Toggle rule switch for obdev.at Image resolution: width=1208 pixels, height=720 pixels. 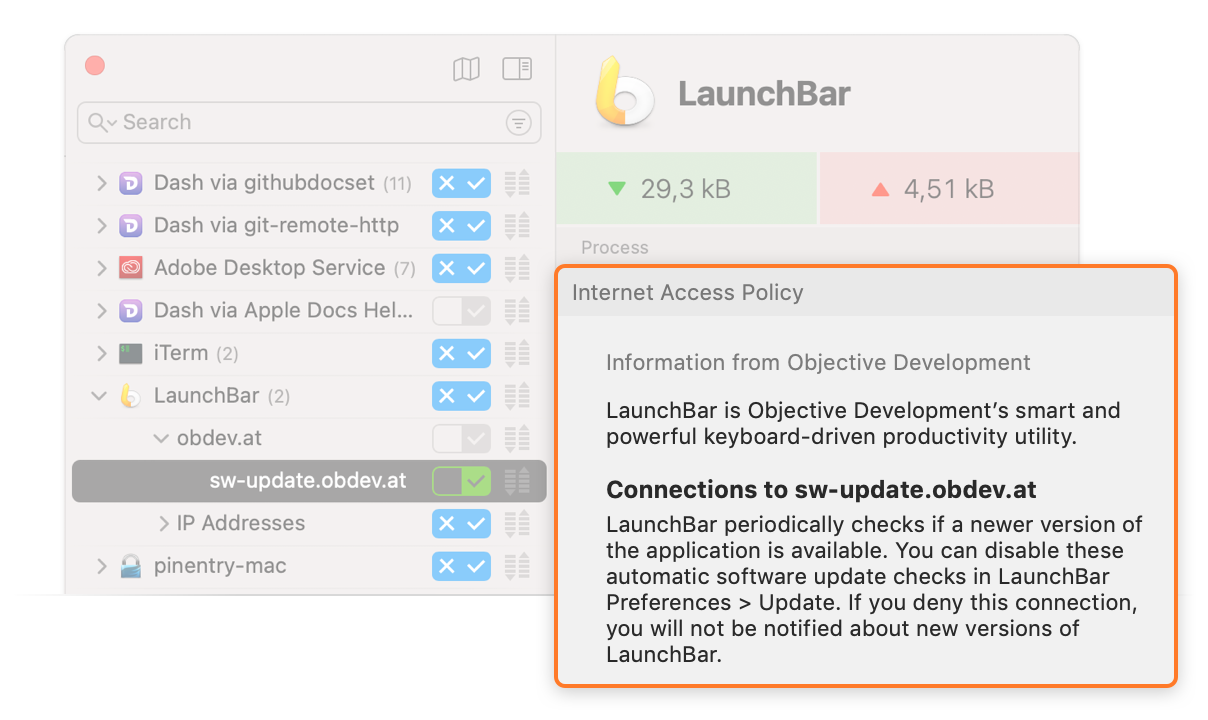pos(462,438)
